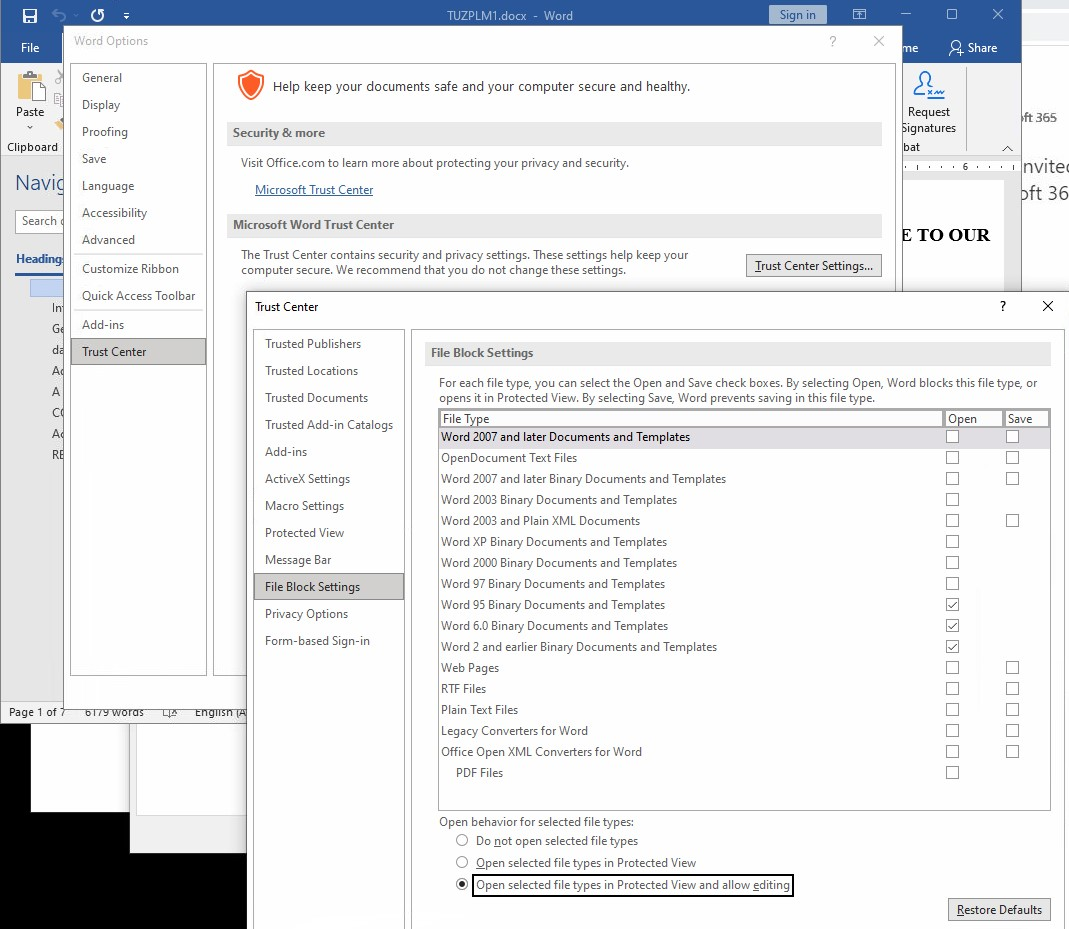Open the Form-based Sign-in section
The height and width of the screenshot is (929, 1069).
(x=329, y=641)
